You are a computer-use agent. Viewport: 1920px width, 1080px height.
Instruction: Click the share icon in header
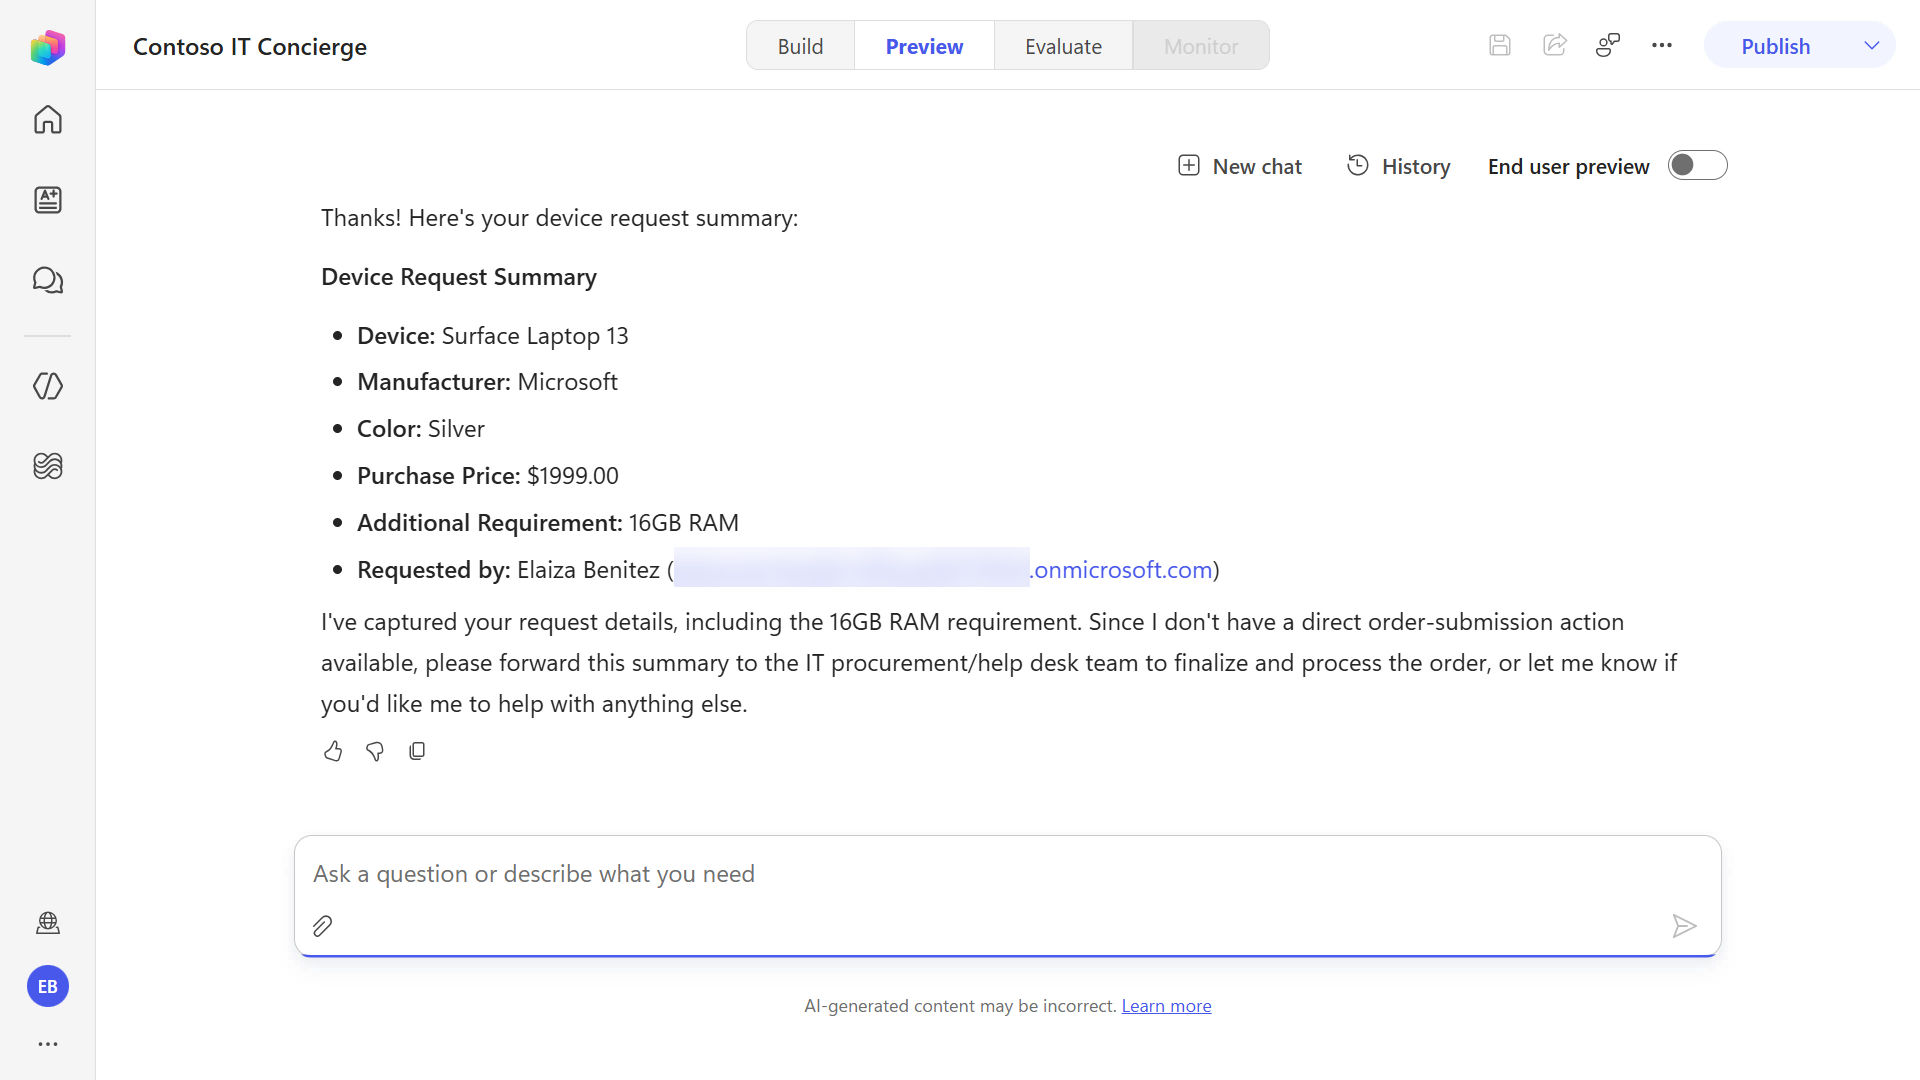(x=1554, y=45)
